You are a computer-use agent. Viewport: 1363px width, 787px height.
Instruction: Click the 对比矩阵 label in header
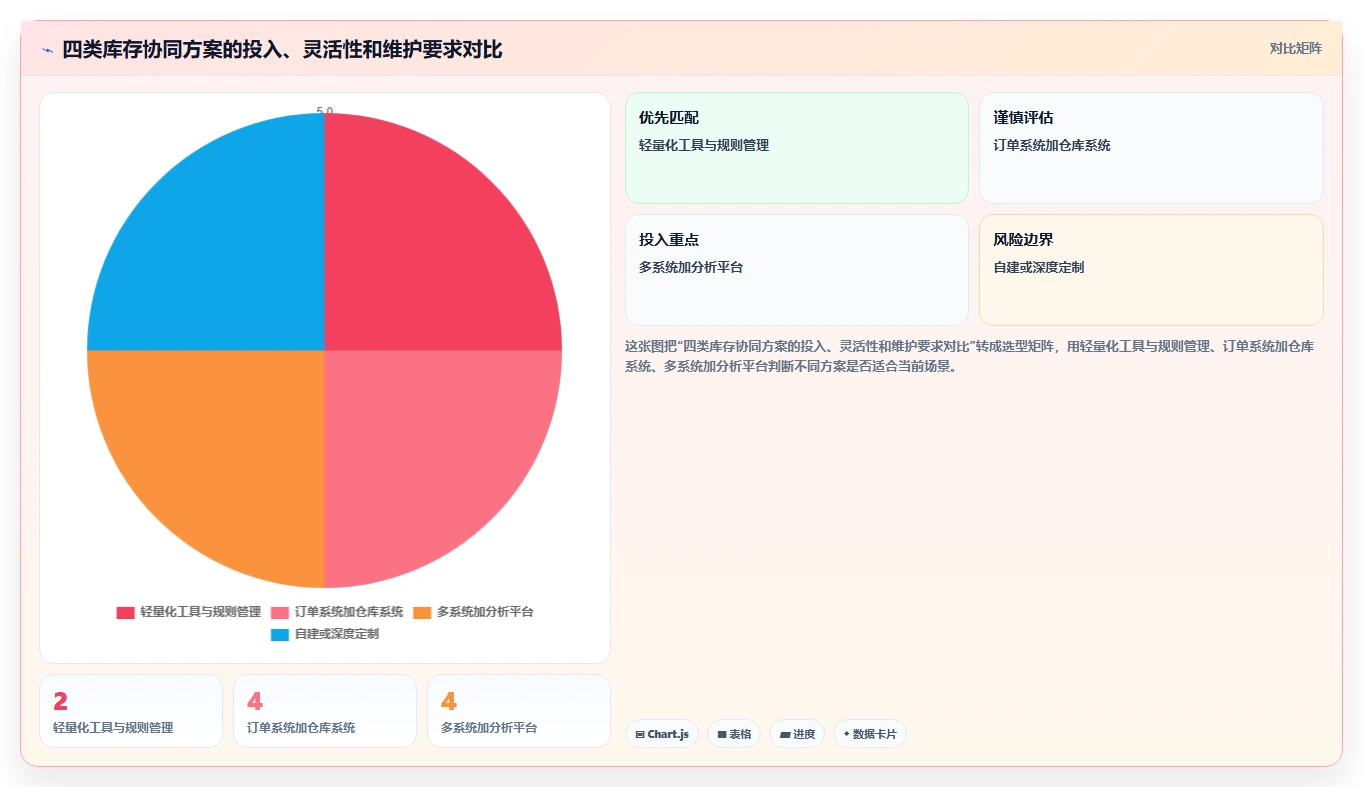click(x=1295, y=49)
